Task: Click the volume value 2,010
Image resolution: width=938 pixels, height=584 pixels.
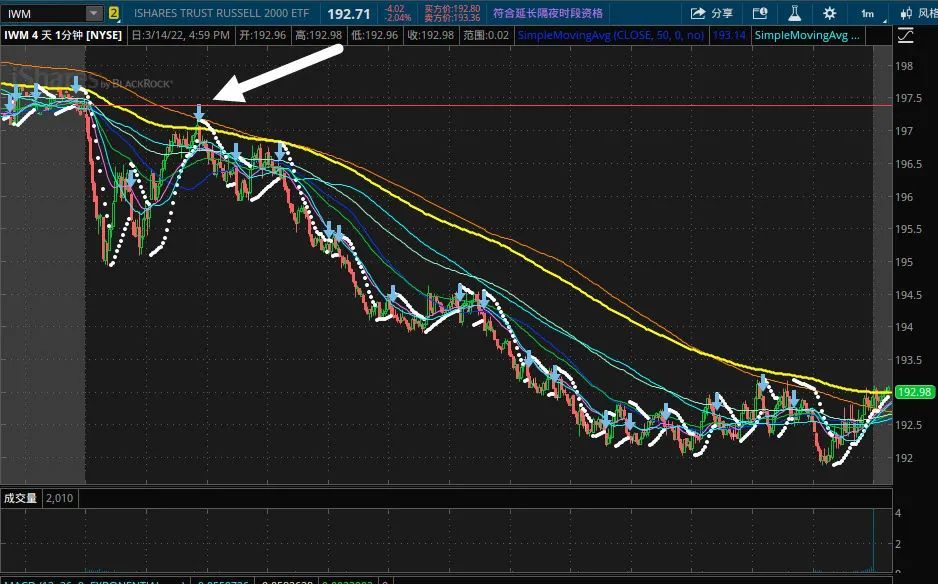Action: pyautogui.click(x=59, y=498)
